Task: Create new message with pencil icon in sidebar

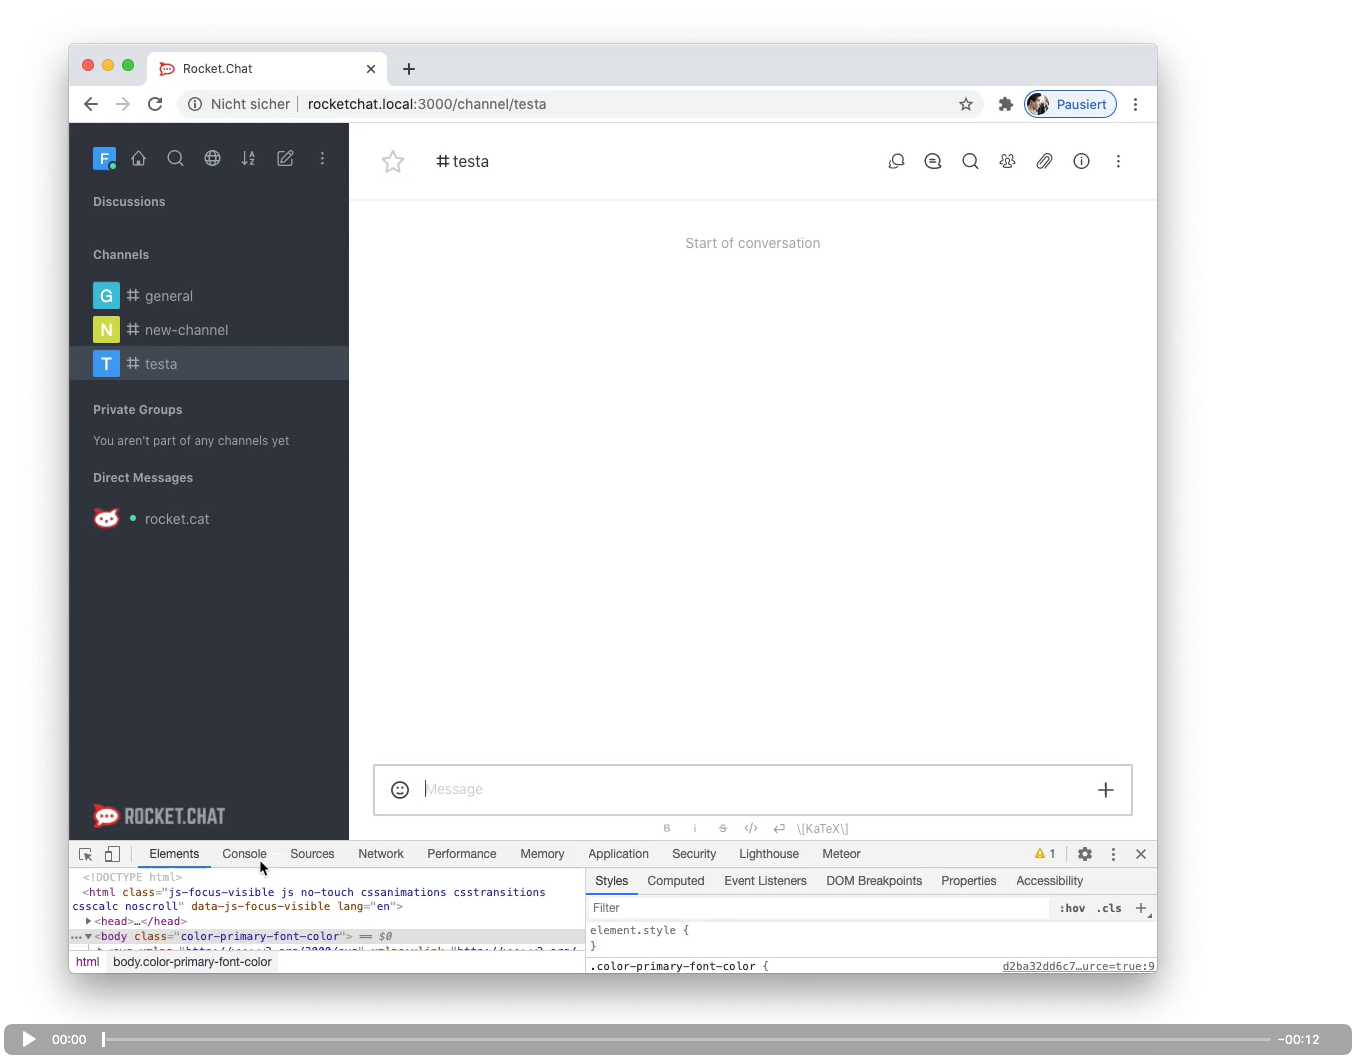Action: [x=285, y=158]
